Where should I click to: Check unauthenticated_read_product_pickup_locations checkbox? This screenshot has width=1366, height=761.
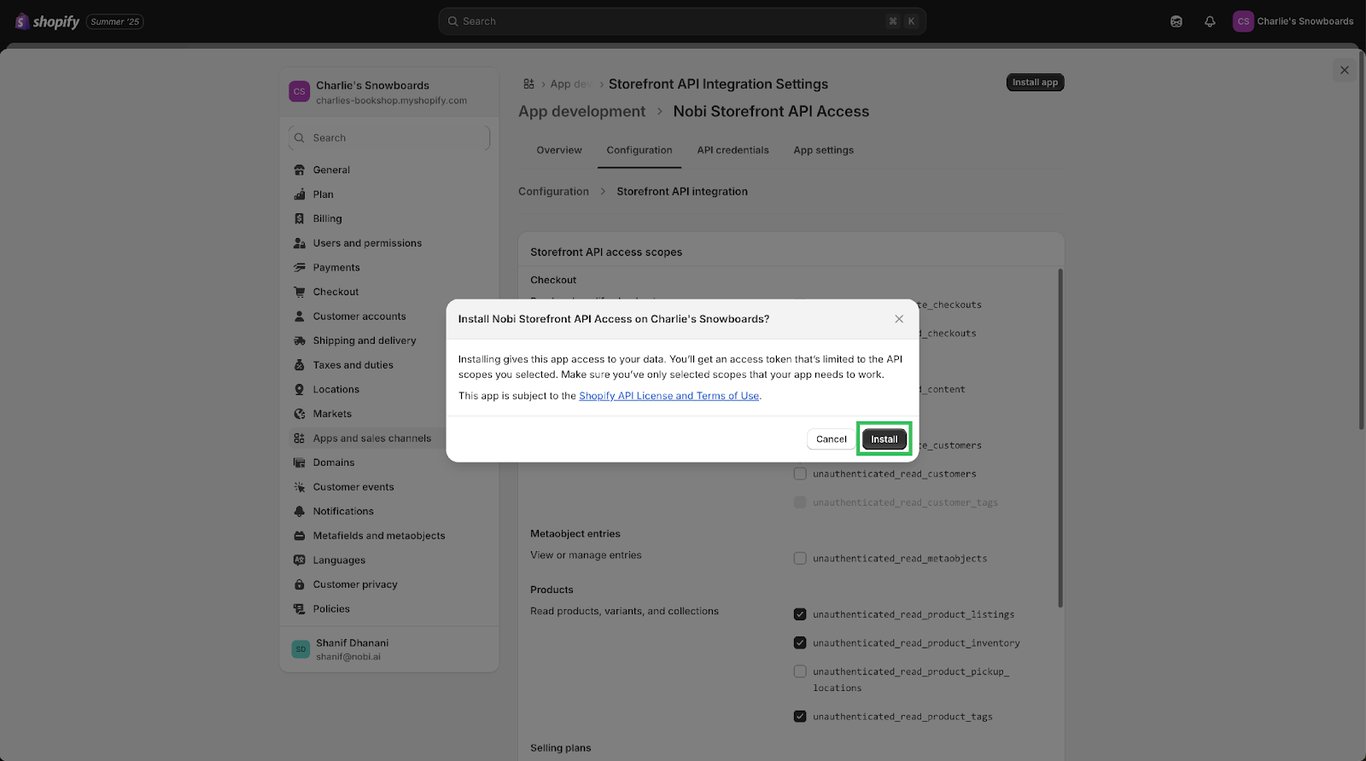(800, 671)
